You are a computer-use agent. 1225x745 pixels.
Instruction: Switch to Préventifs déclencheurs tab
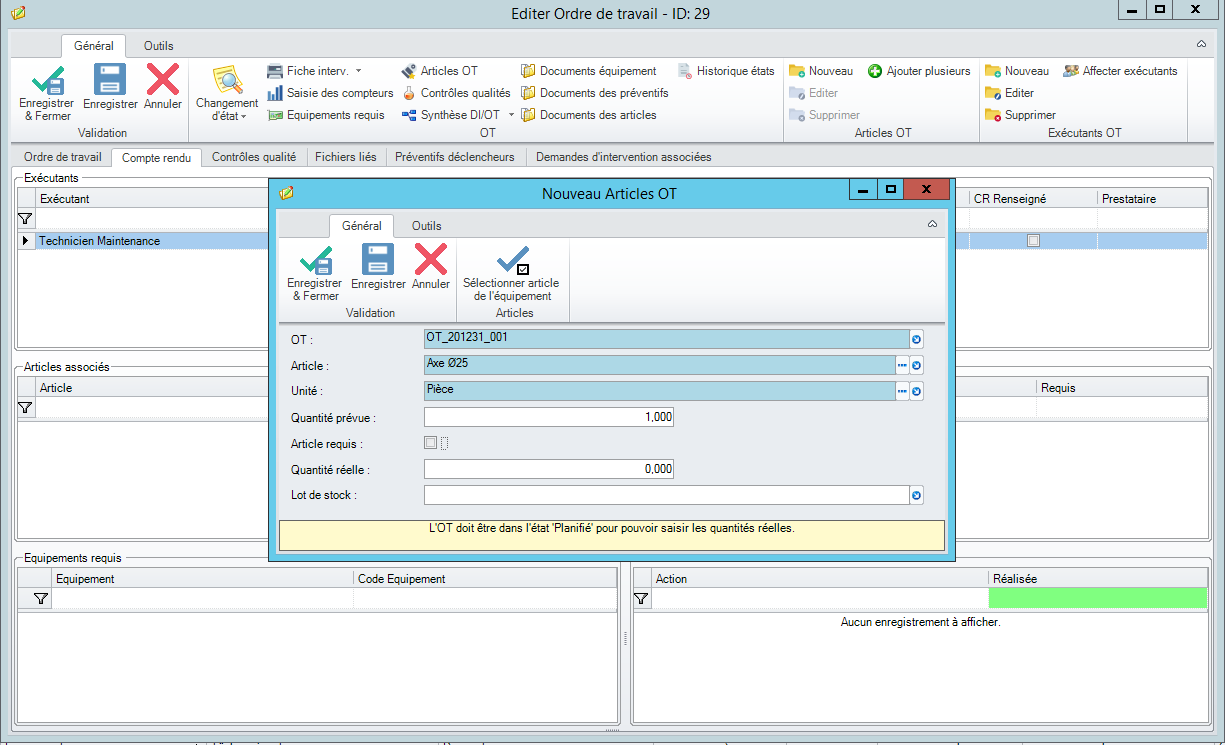[x=455, y=157]
